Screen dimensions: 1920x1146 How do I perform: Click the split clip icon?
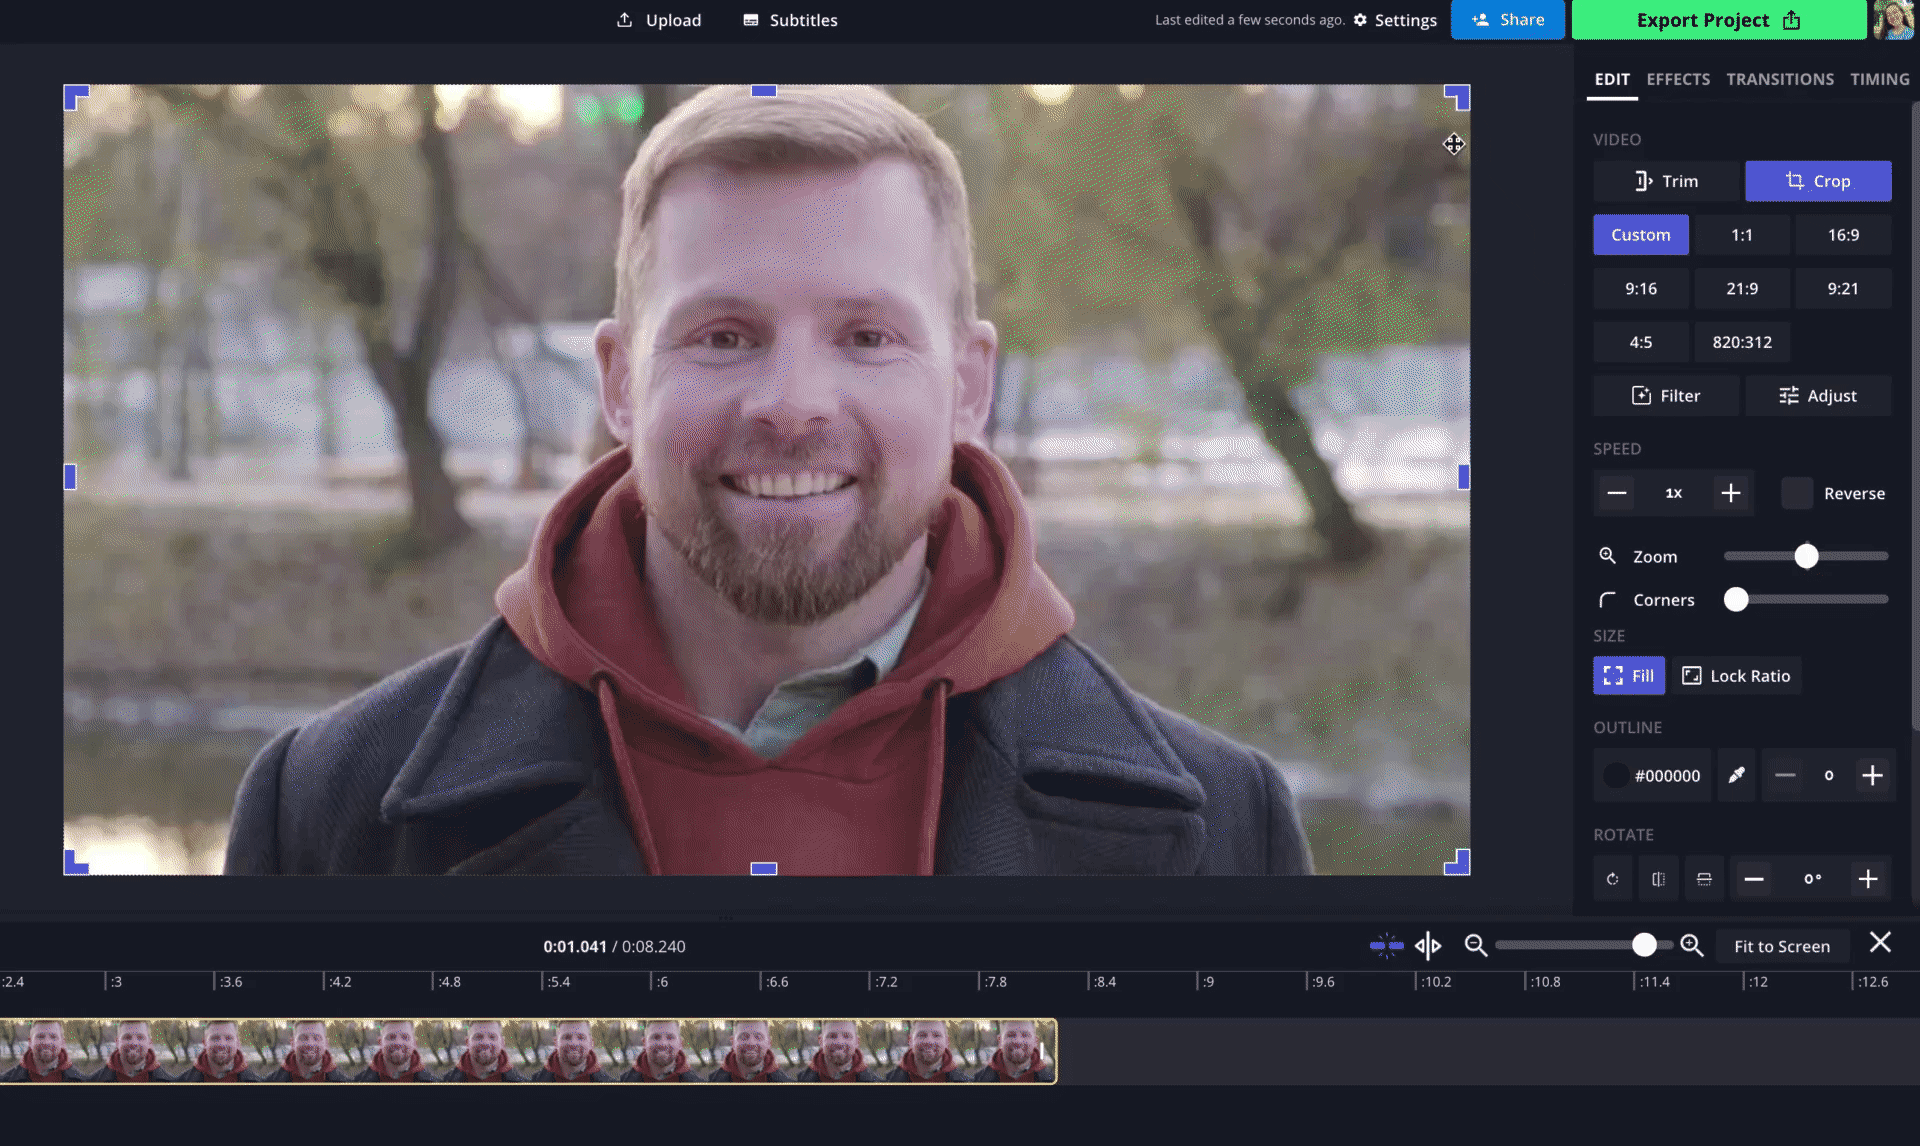1428,945
